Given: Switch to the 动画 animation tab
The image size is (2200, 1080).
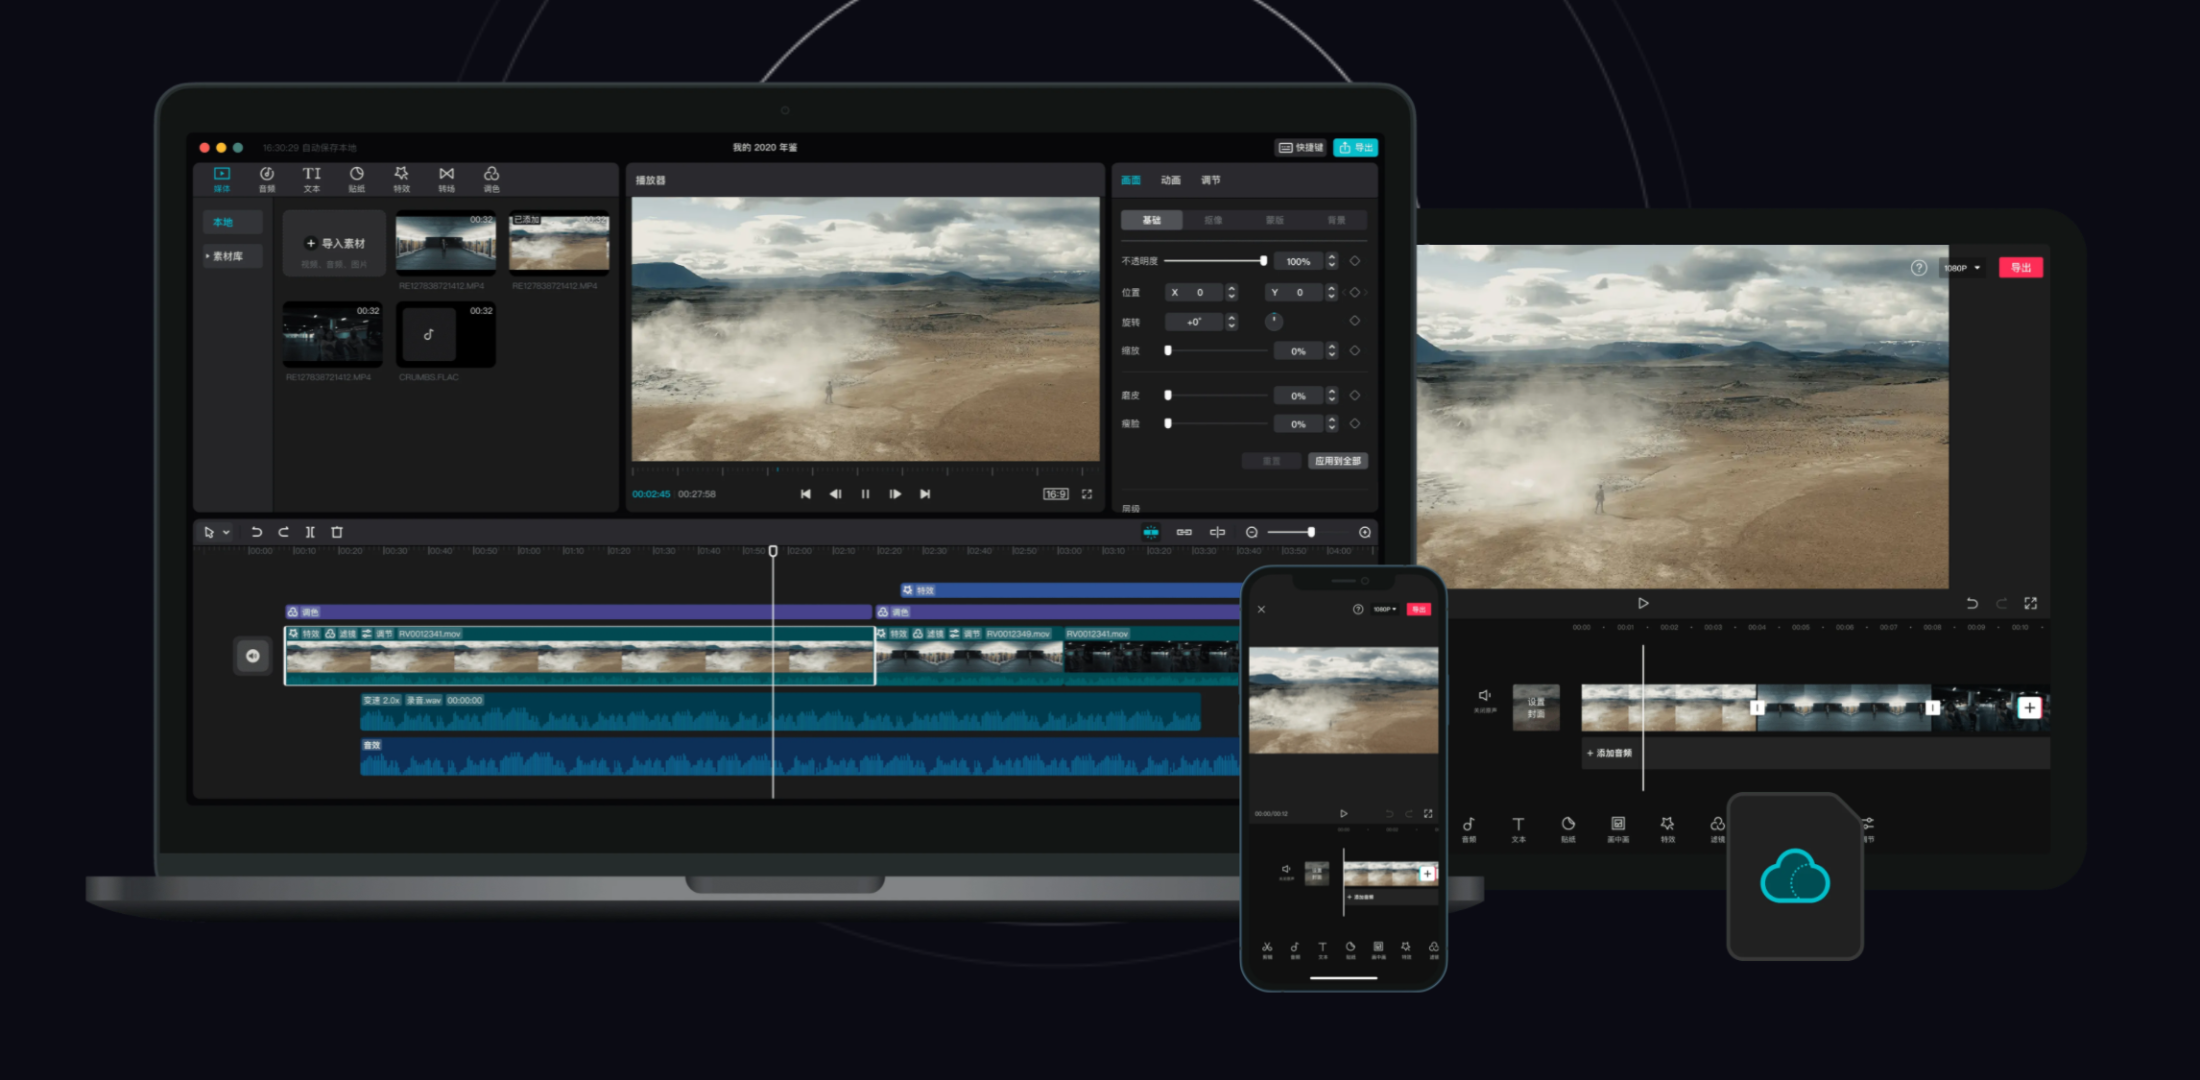Looking at the screenshot, I should [1170, 180].
